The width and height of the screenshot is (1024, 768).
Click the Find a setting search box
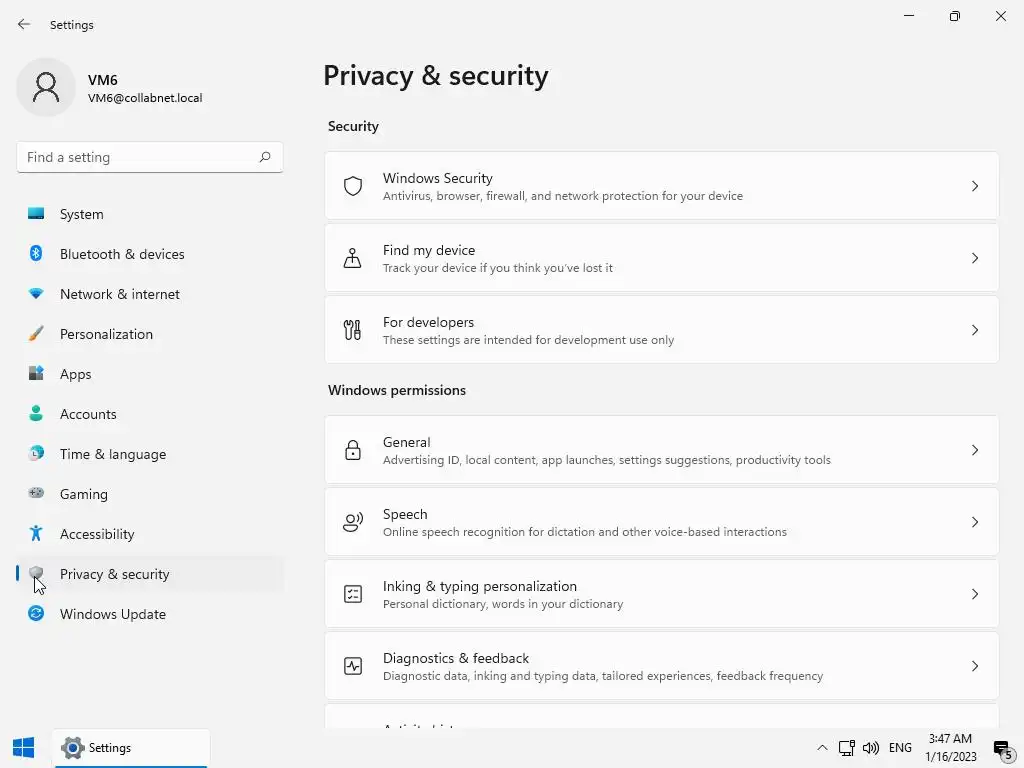[x=140, y=157]
